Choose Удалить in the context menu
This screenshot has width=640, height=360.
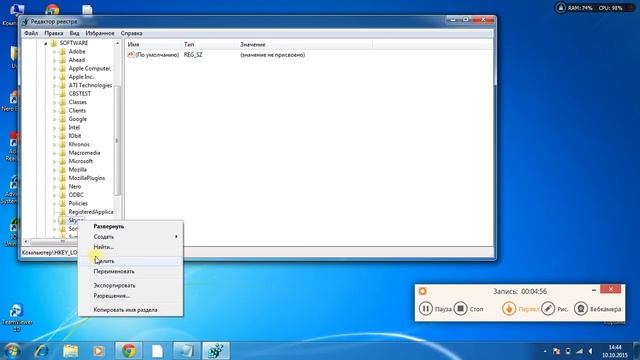[x=130, y=261]
